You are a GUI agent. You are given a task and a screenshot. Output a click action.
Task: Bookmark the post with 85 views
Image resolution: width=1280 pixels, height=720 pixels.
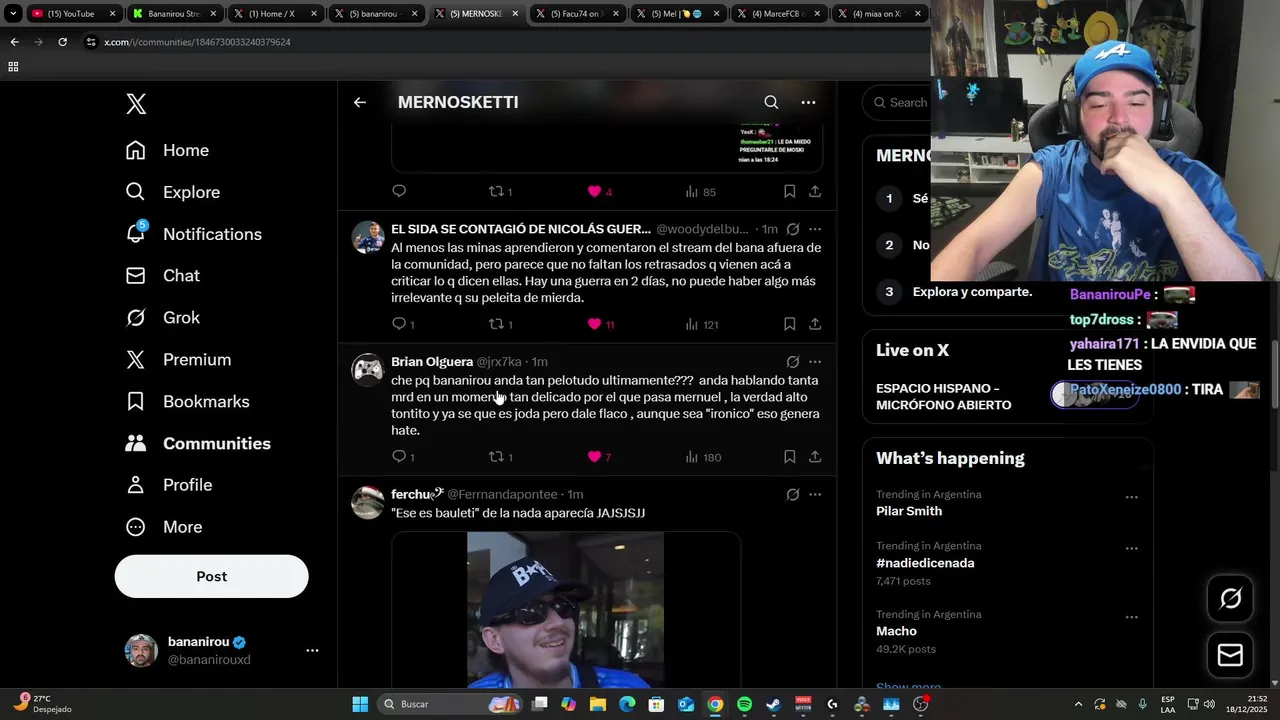789,191
